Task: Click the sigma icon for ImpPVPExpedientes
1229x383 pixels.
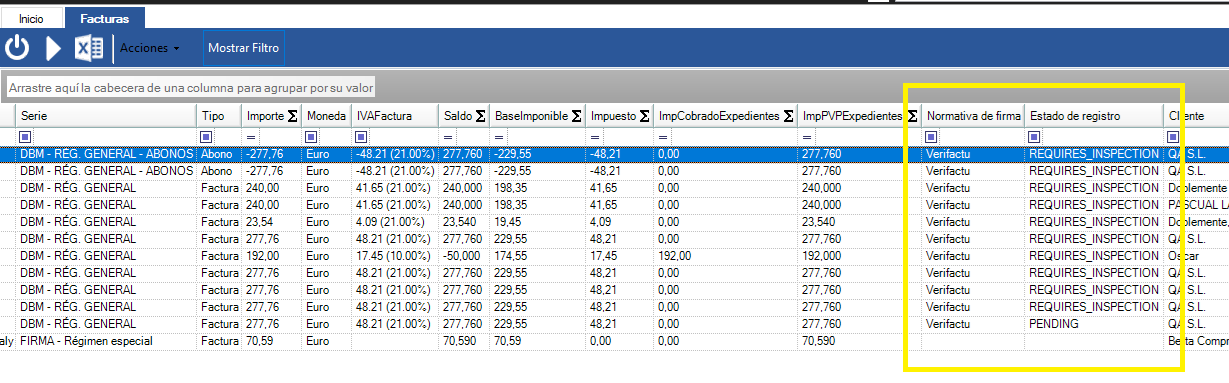Action: 912,117
